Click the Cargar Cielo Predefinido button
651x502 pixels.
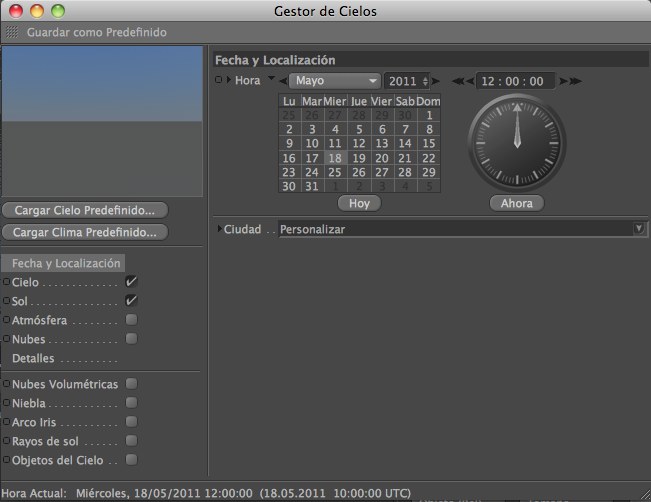(x=85, y=210)
